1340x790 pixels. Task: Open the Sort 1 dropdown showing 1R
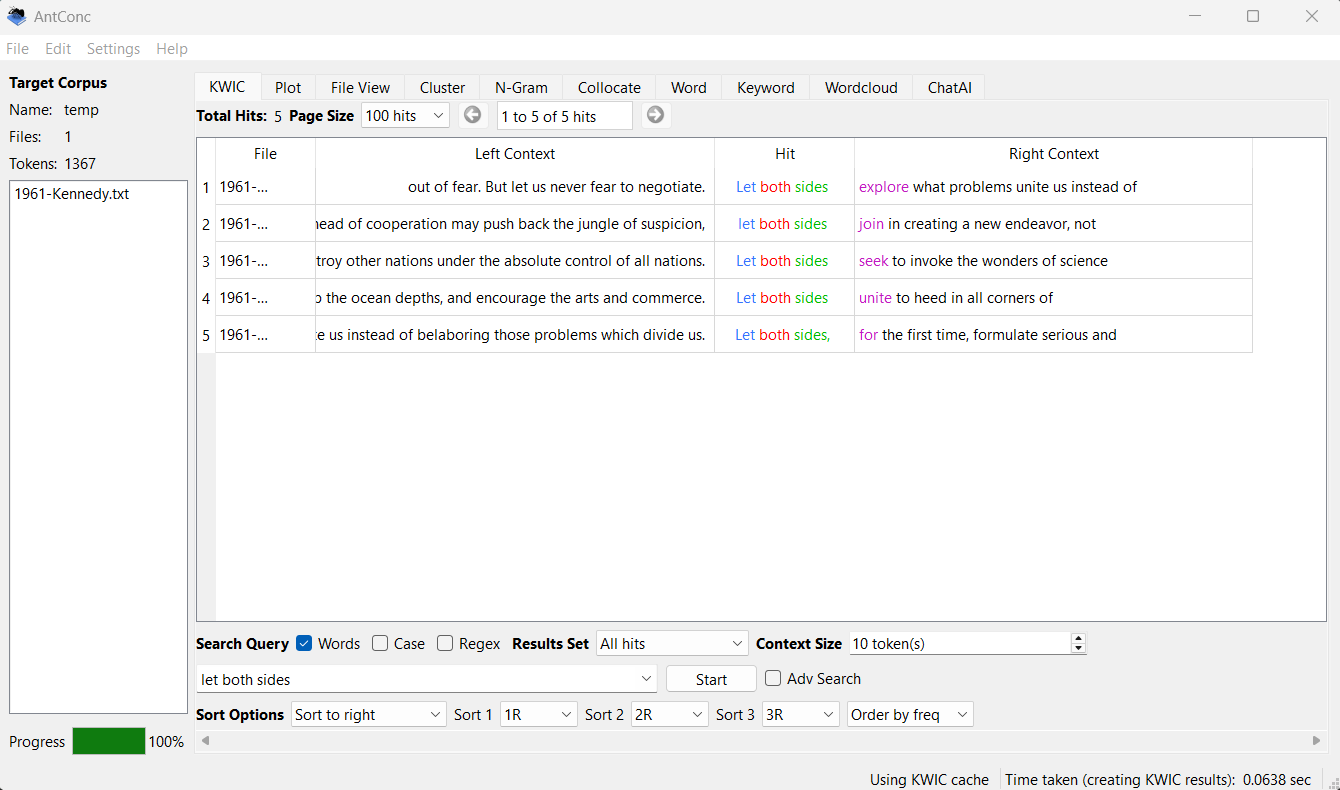pos(538,715)
